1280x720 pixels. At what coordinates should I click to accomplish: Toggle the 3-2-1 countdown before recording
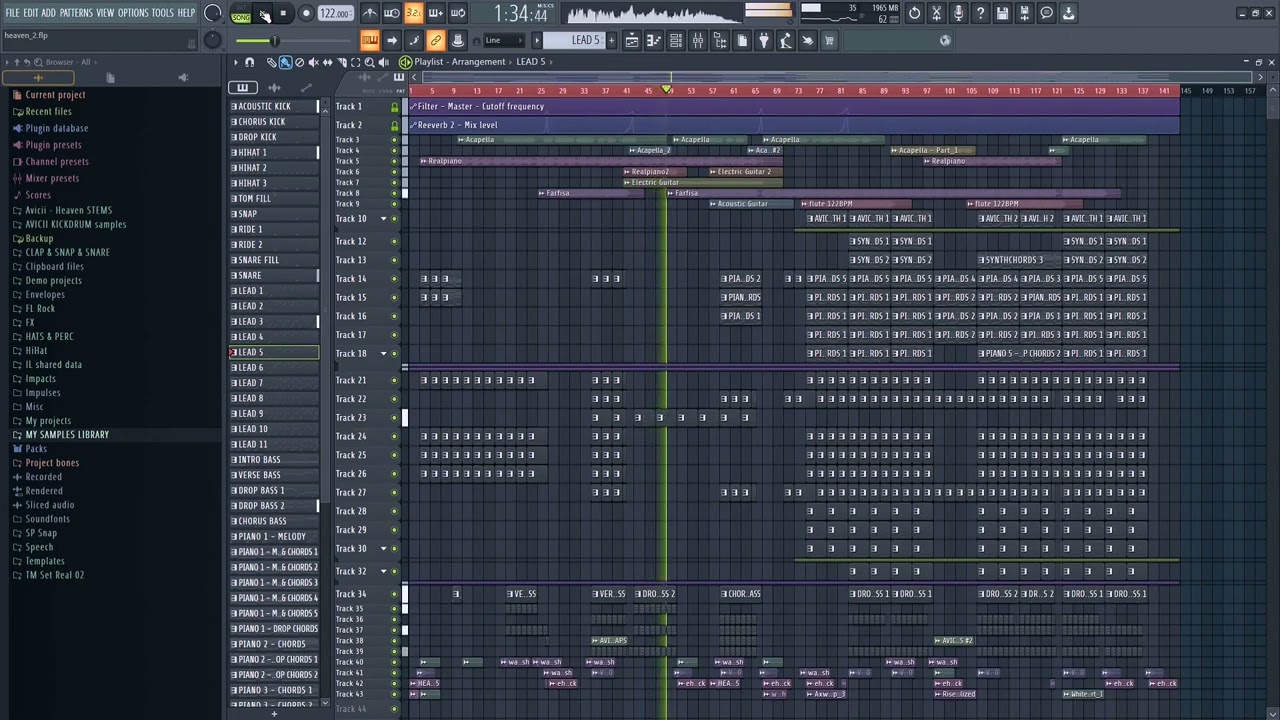point(414,13)
